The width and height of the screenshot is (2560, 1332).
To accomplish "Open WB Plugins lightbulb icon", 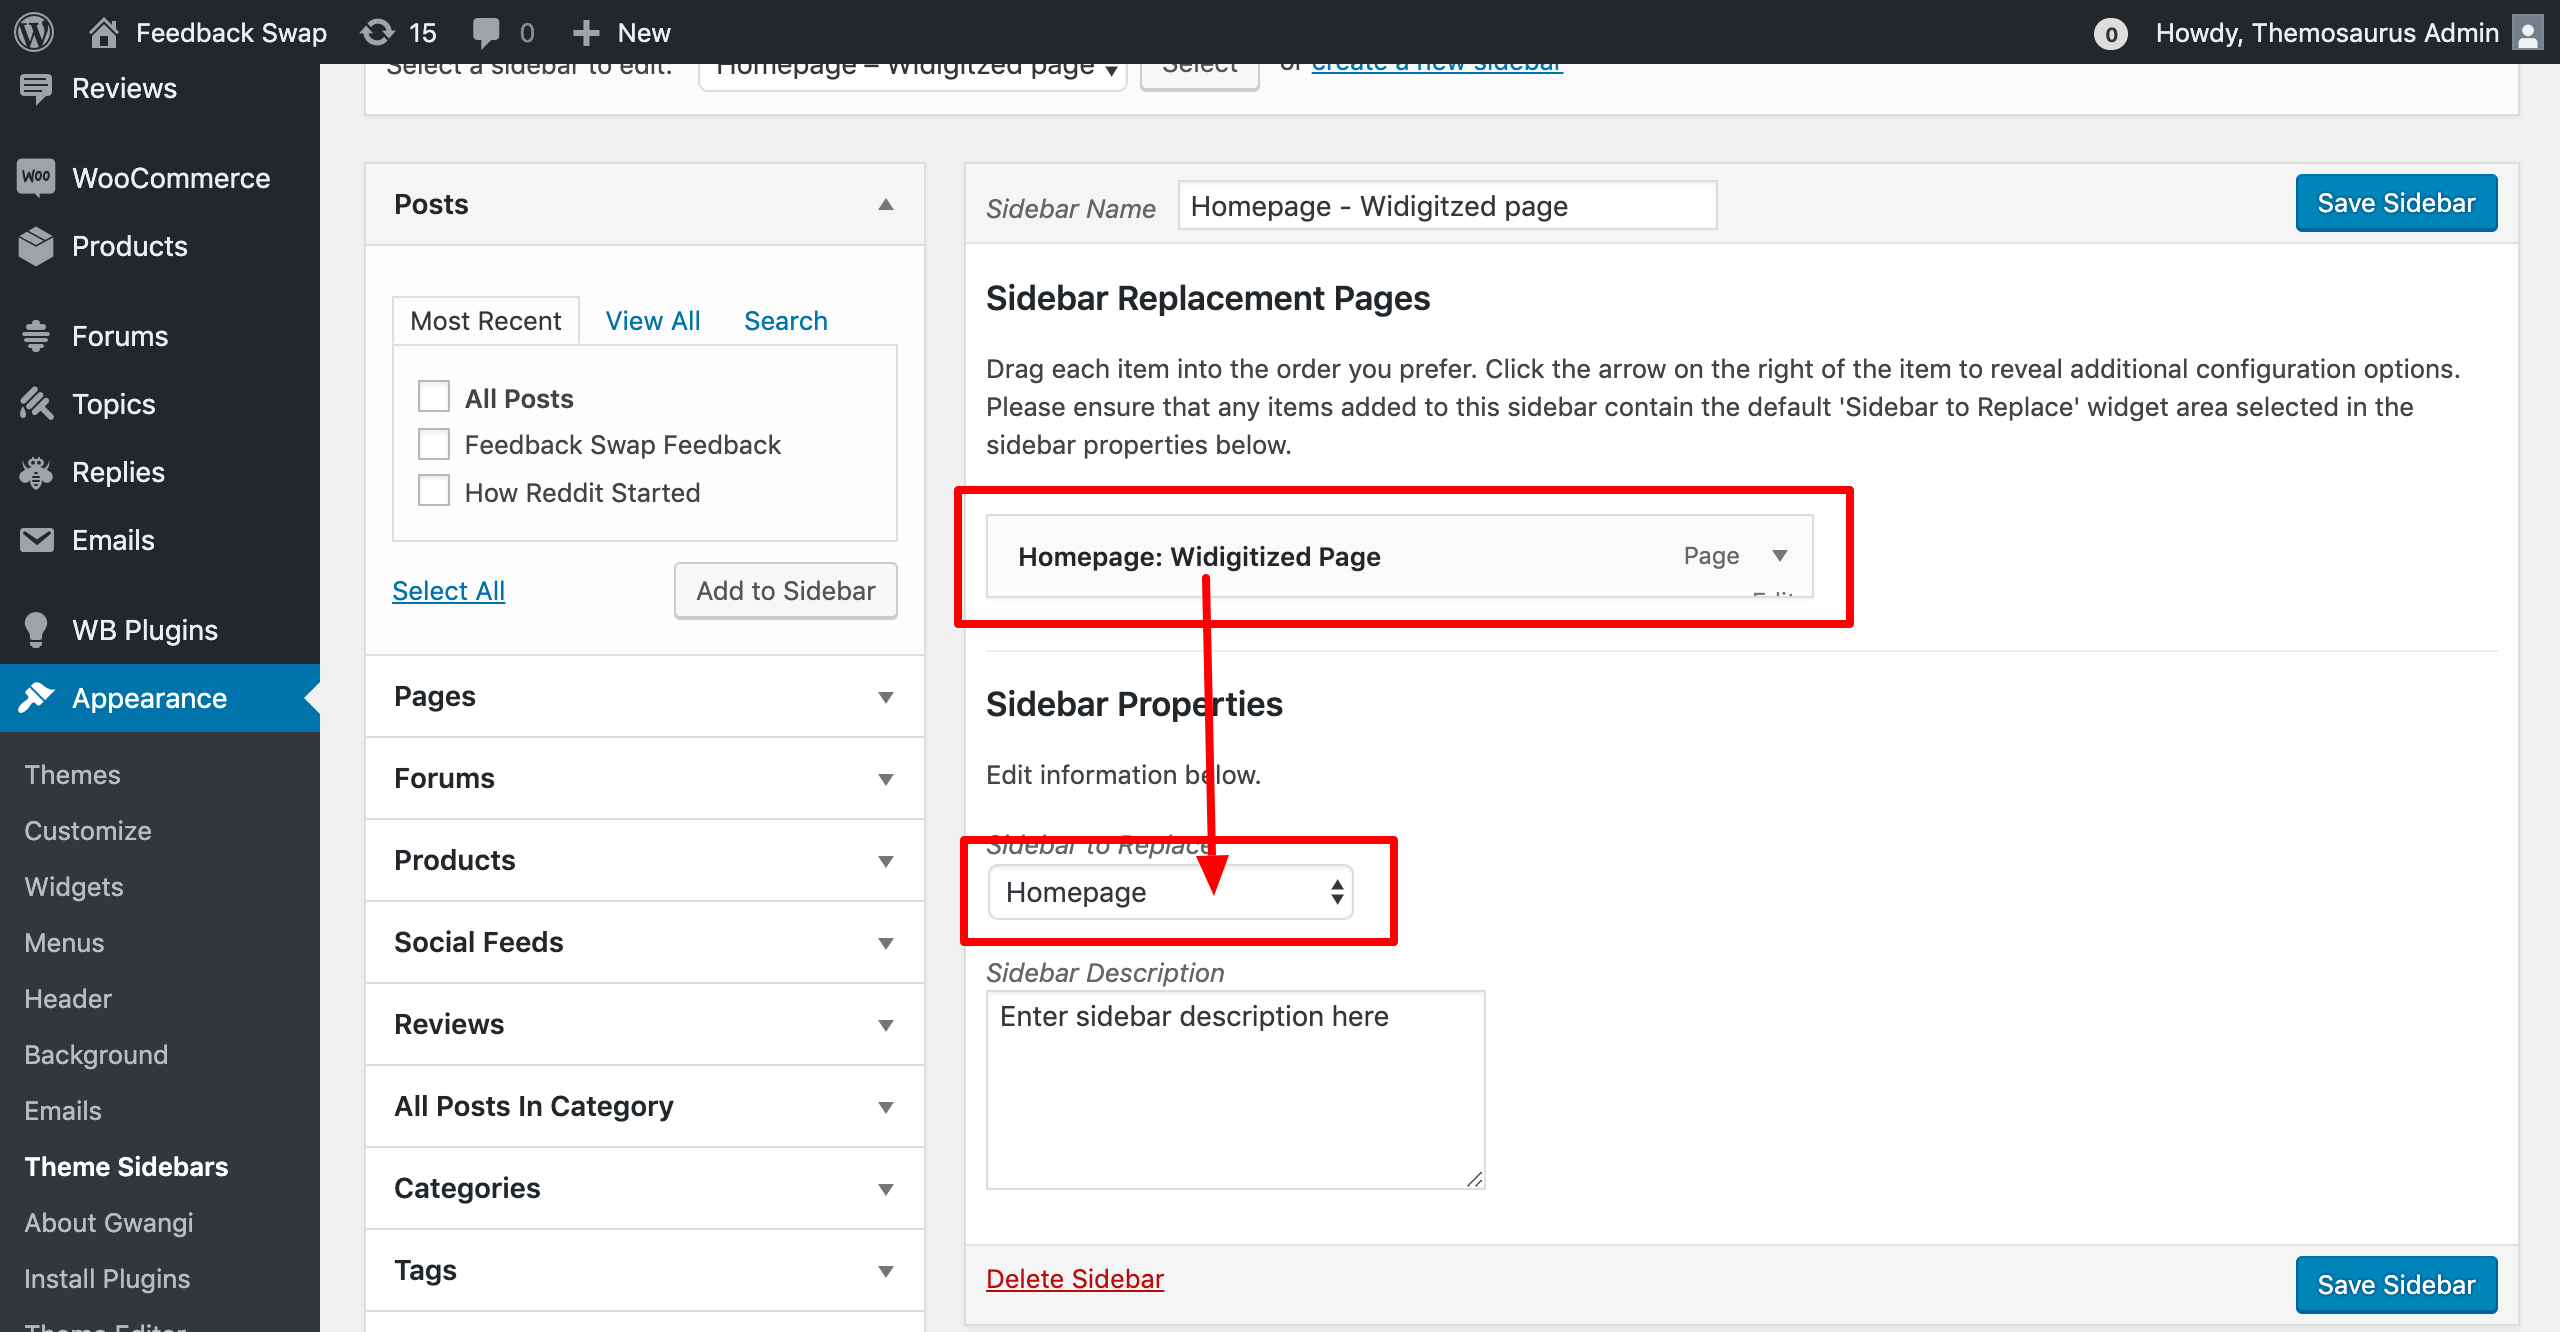I will point(36,630).
